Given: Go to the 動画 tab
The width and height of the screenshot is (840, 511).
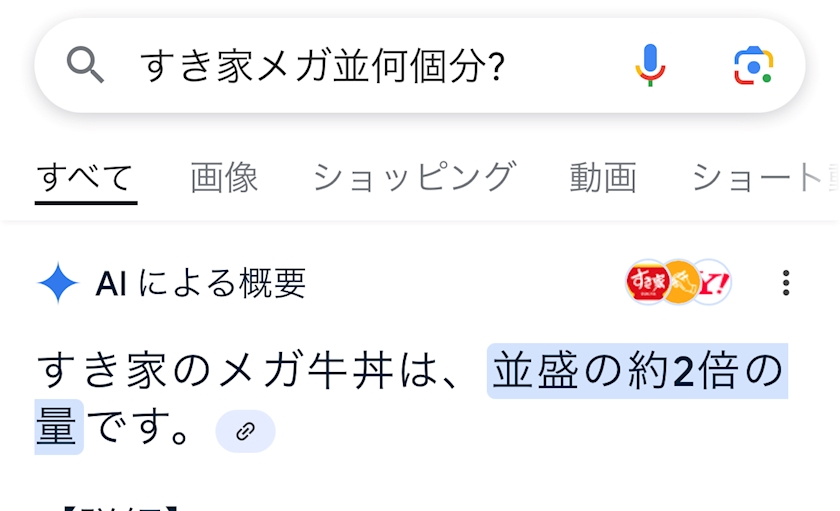Looking at the screenshot, I should point(603,178).
